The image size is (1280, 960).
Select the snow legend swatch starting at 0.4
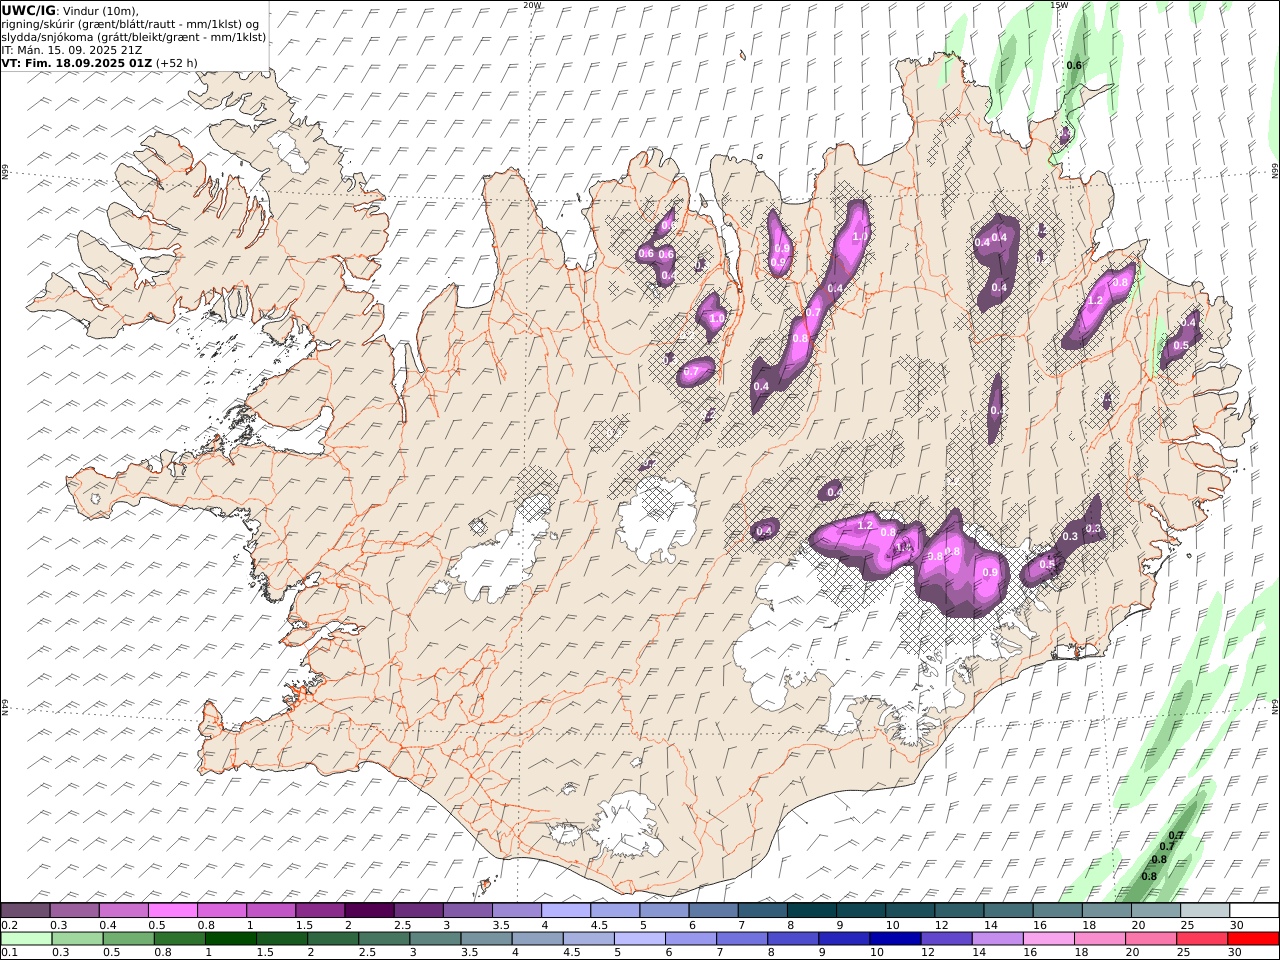123,911
